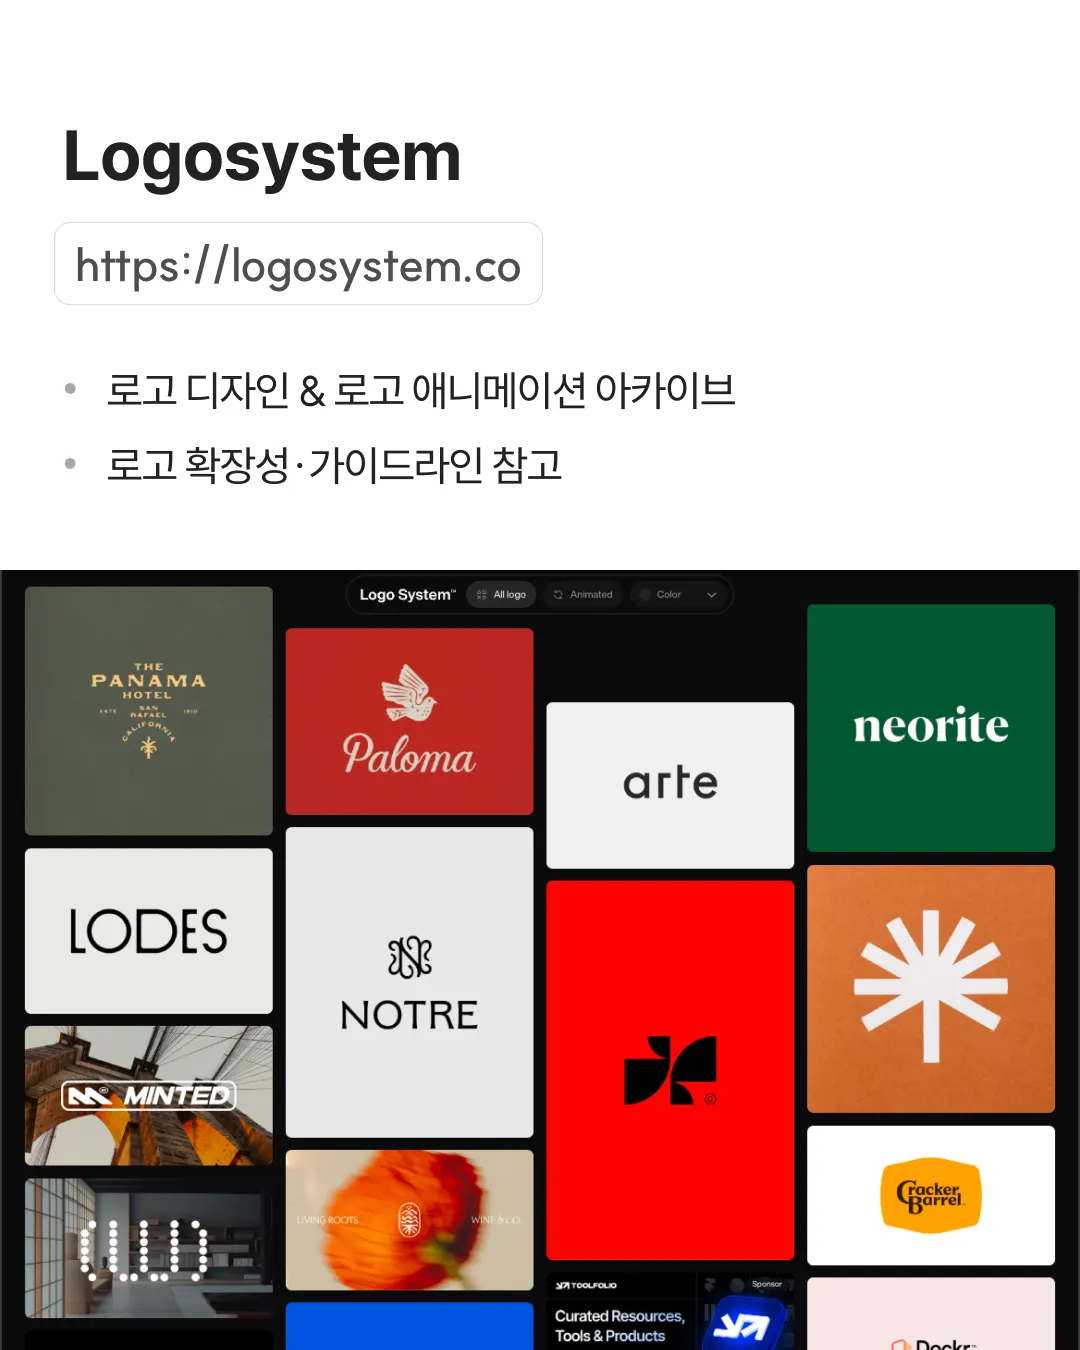Open the Cracker Barrel logo card
This screenshot has height=1350, width=1080.
pos(931,1195)
